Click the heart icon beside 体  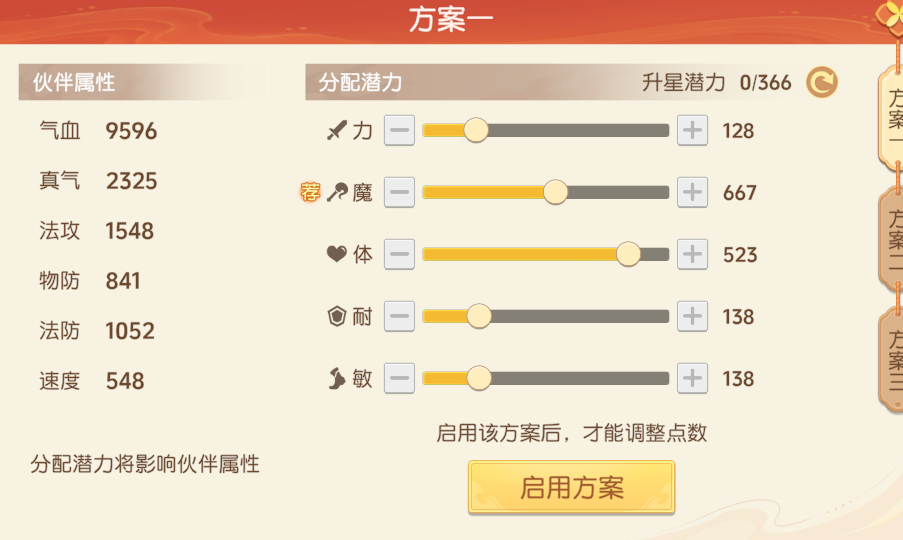tap(336, 255)
